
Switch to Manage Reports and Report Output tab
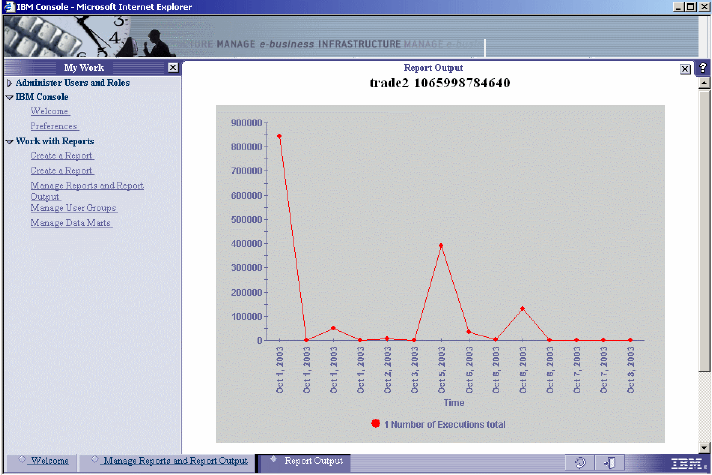tap(175, 460)
